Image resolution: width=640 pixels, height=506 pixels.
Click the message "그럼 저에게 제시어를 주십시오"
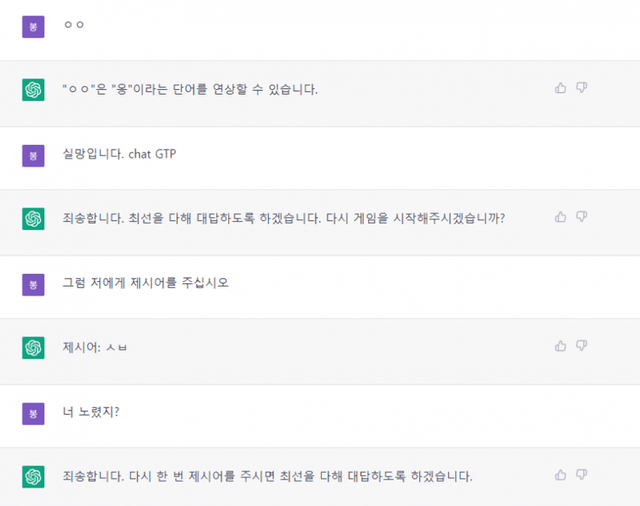145,282
